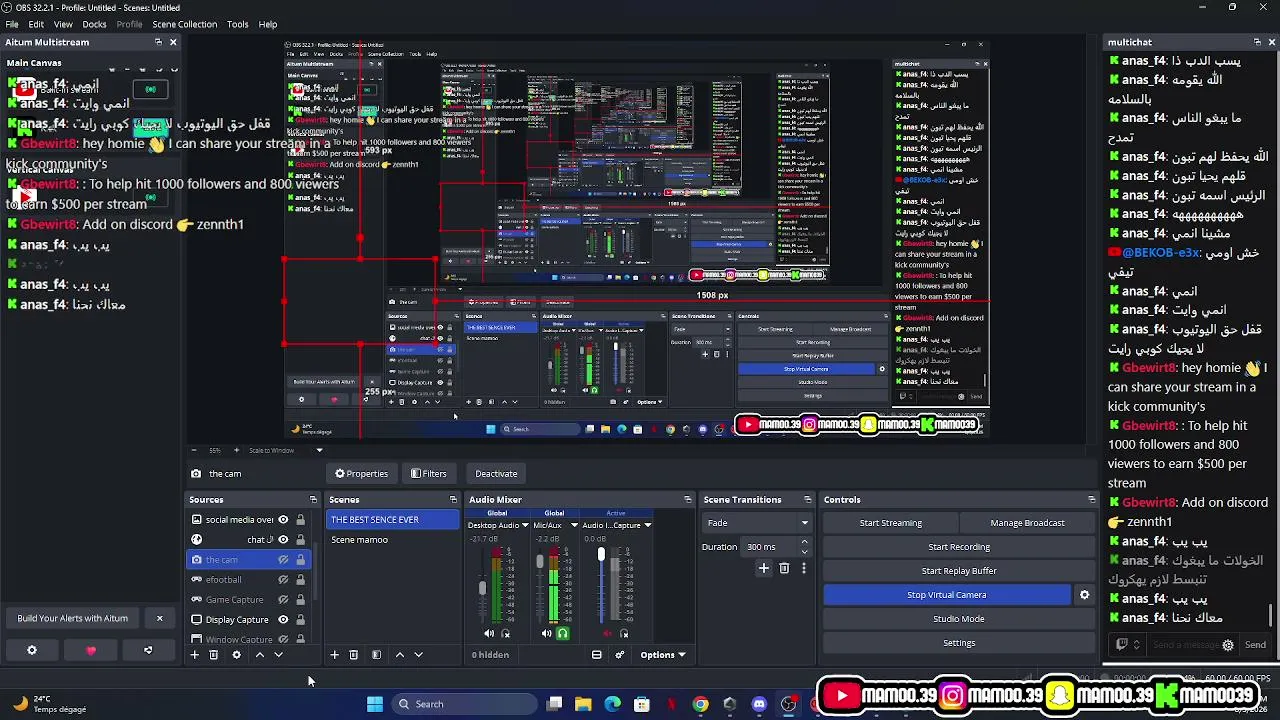Float the Audio Mixer dock panel
Viewport: 1280px width, 720px height.
(687, 500)
